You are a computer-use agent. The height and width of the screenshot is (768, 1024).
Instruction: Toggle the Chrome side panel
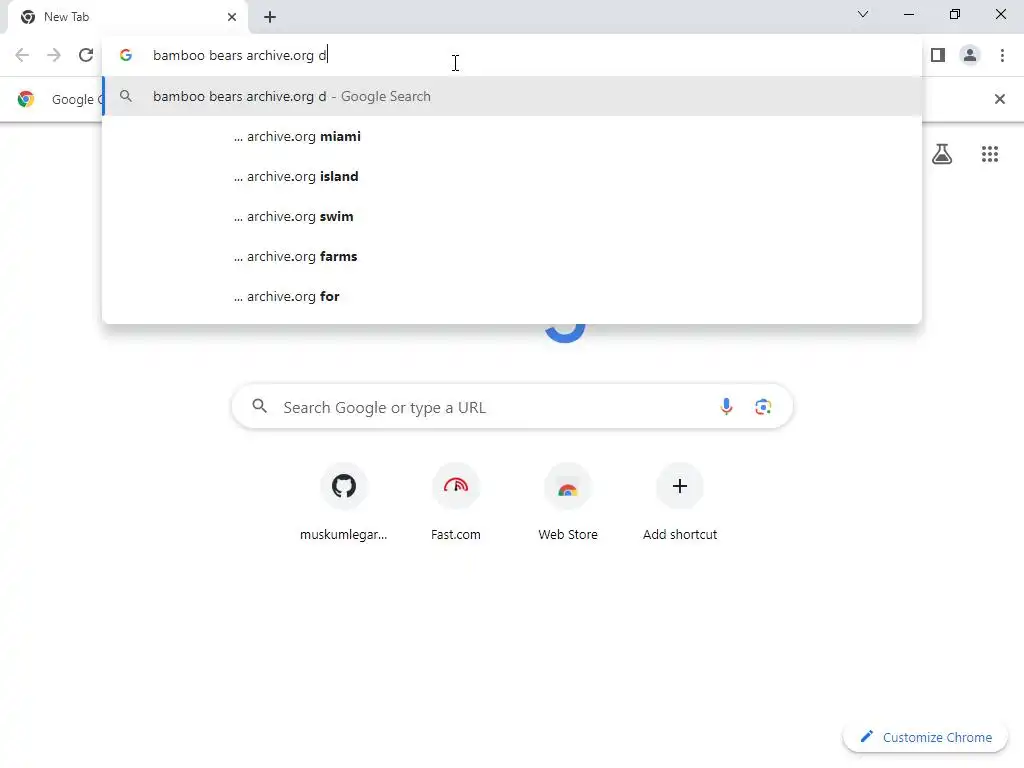(x=938, y=55)
